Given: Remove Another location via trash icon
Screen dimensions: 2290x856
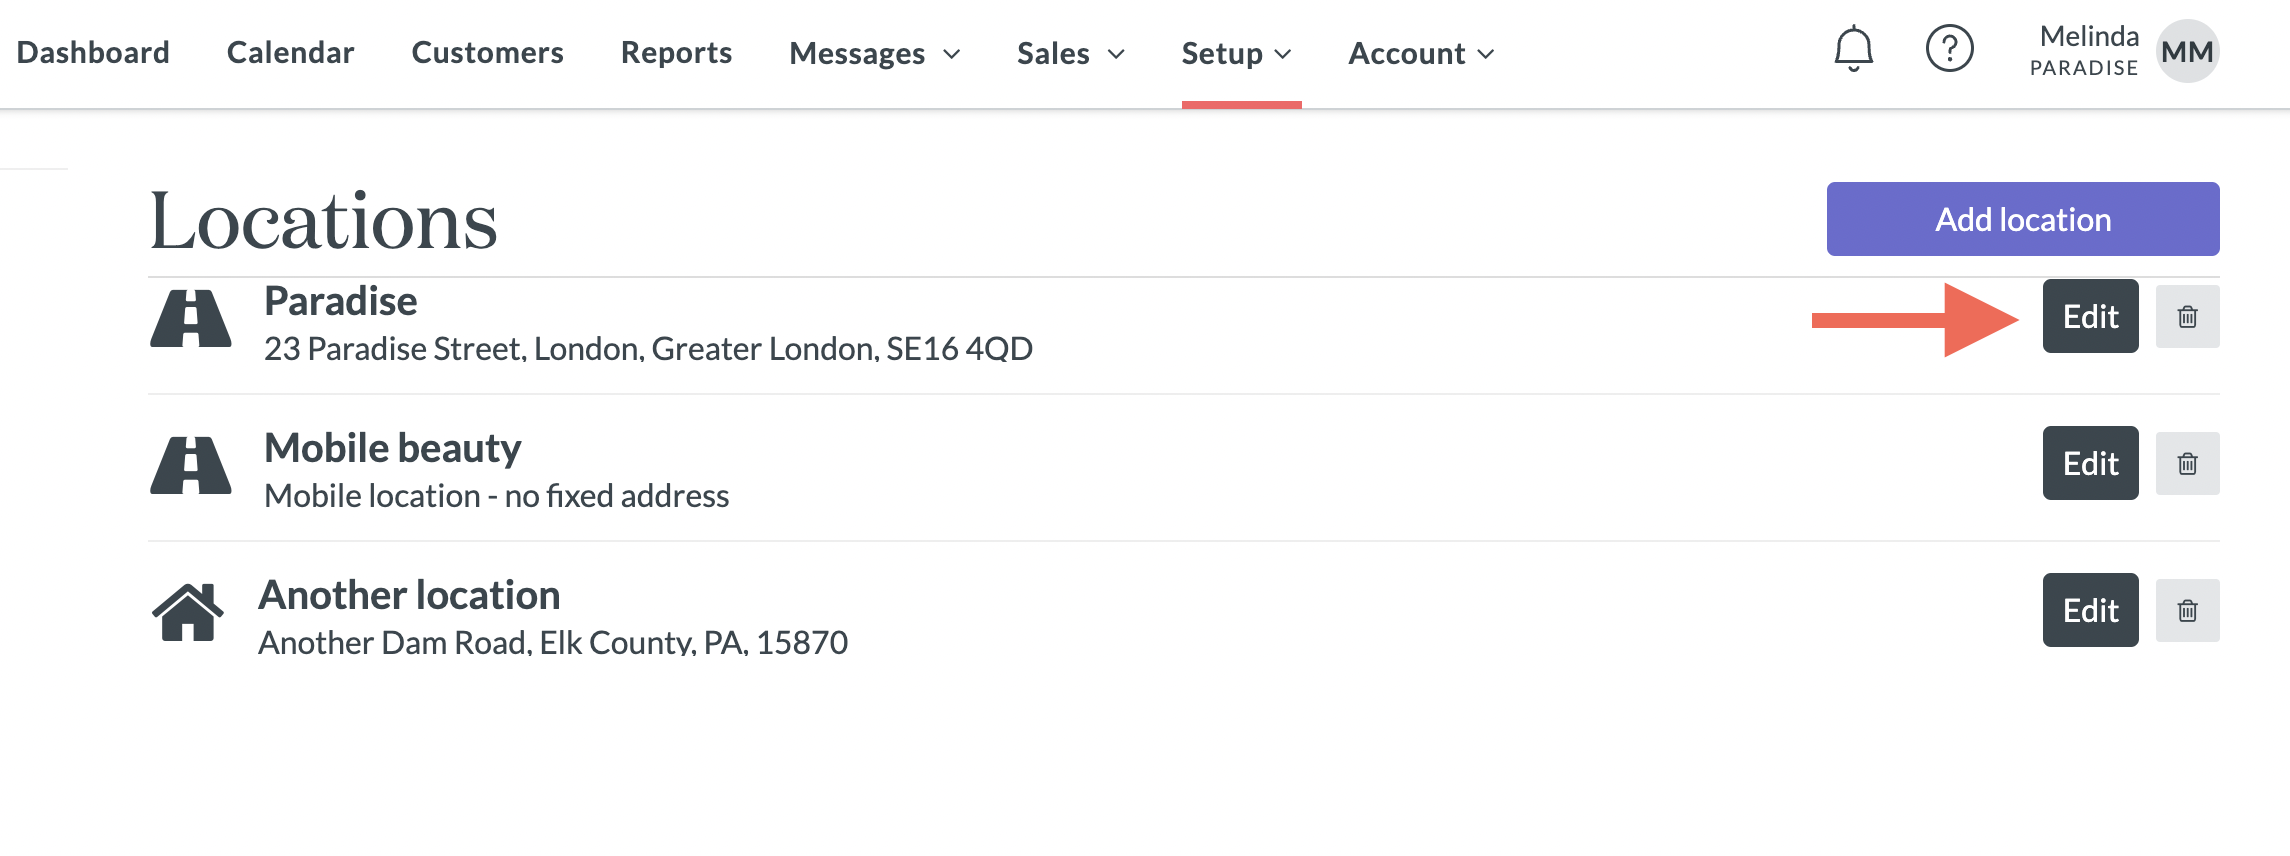Looking at the screenshot, I should pos(2187,611).
